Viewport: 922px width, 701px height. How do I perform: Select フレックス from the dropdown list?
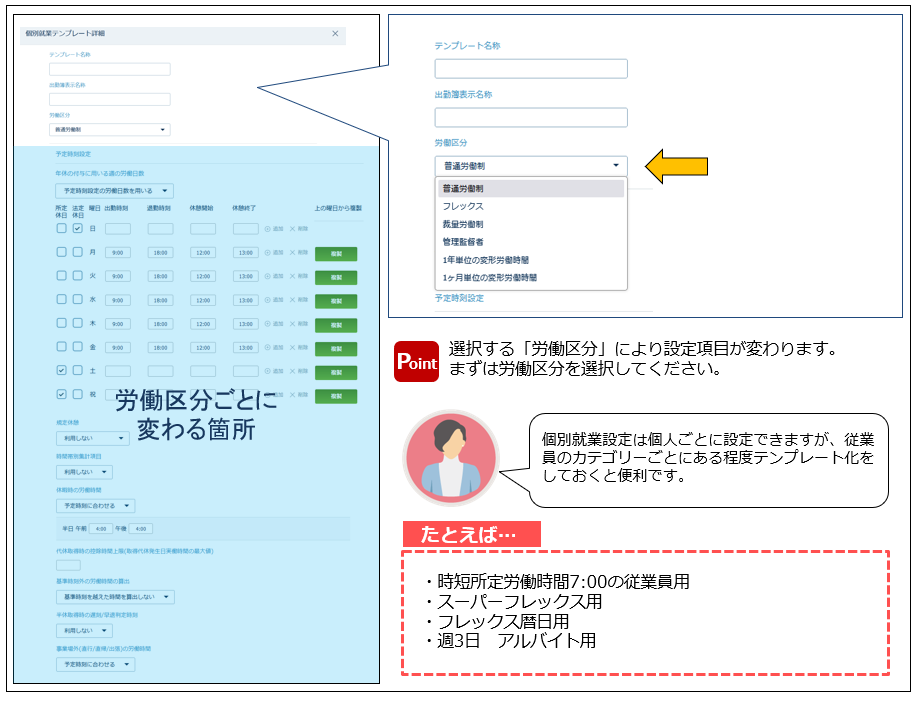click(463, 206)
